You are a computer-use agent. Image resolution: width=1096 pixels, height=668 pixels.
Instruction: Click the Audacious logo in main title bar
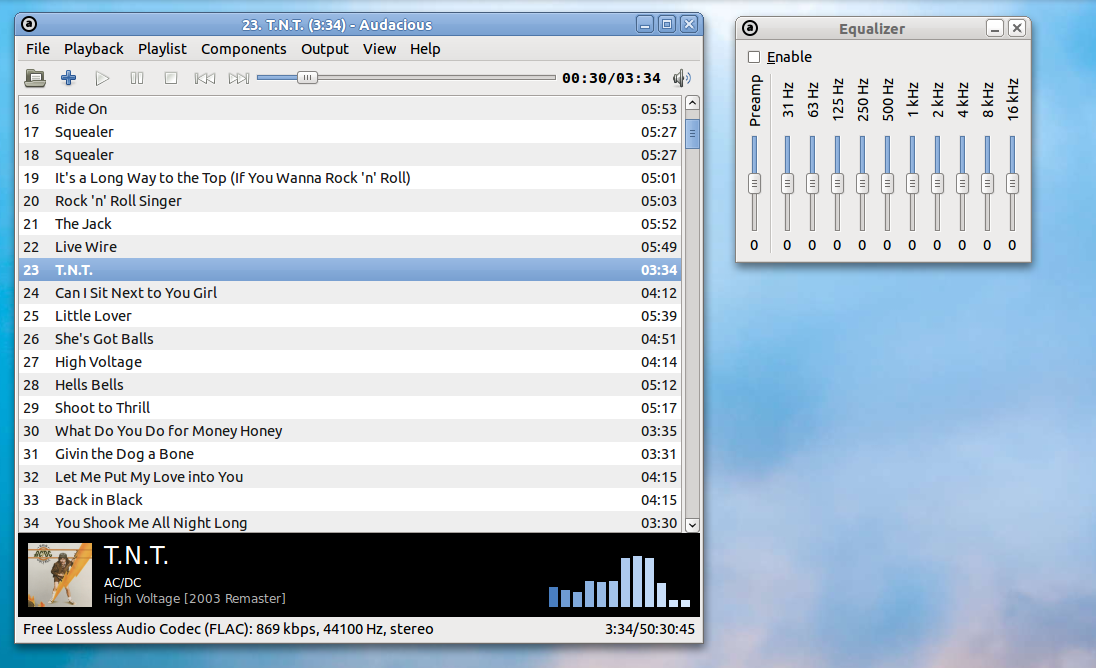pyautogui.click(x=29, y=24)
